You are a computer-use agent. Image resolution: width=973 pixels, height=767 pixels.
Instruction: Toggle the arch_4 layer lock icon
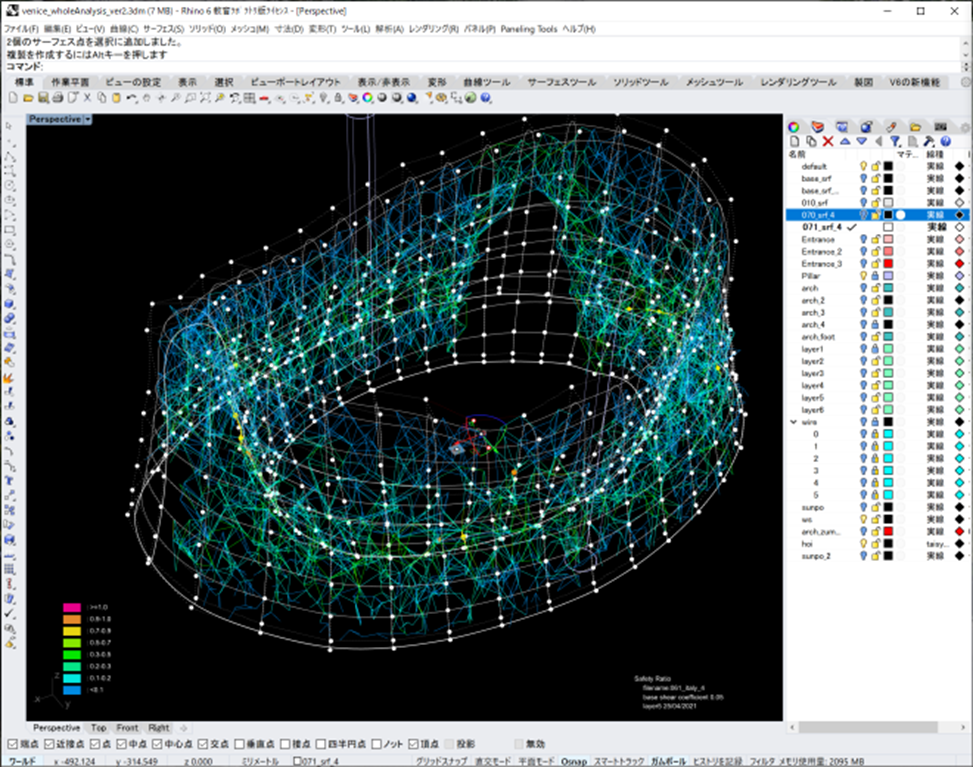coord(875,325)
